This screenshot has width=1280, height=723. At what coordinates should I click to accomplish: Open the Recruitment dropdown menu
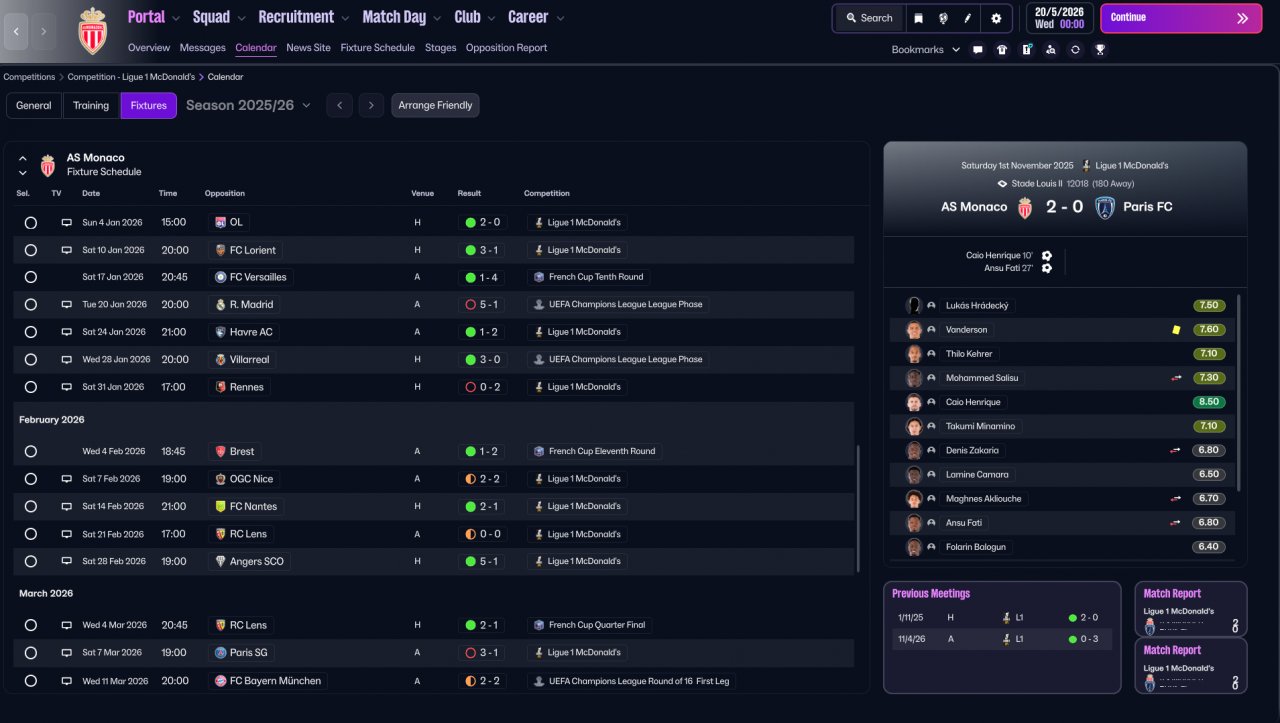pyautogui.click(x=304, y=17)
